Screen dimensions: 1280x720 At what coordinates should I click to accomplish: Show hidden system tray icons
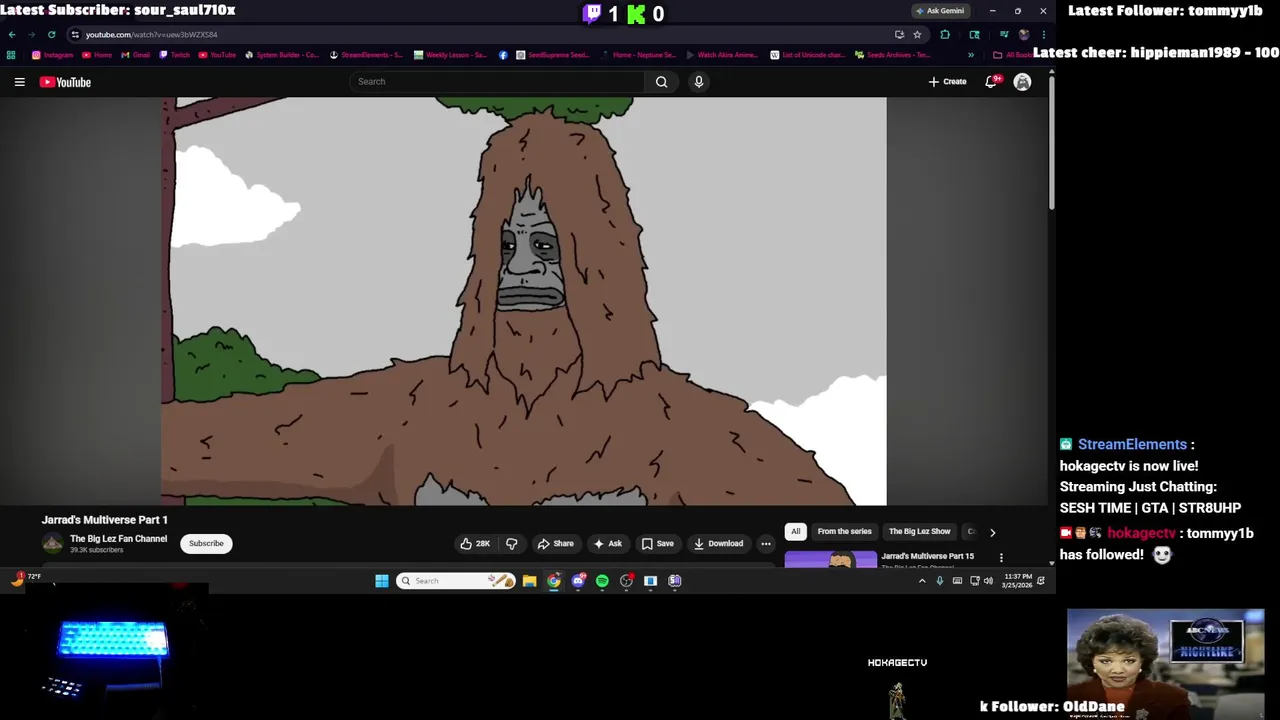pyautogui.click(x=922, y=581)
